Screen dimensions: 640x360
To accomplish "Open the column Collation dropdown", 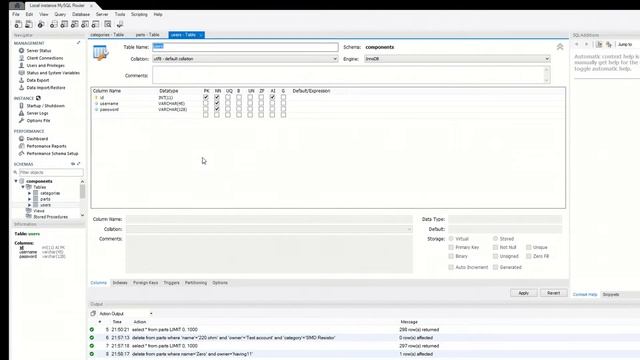I will click(269, 229).
